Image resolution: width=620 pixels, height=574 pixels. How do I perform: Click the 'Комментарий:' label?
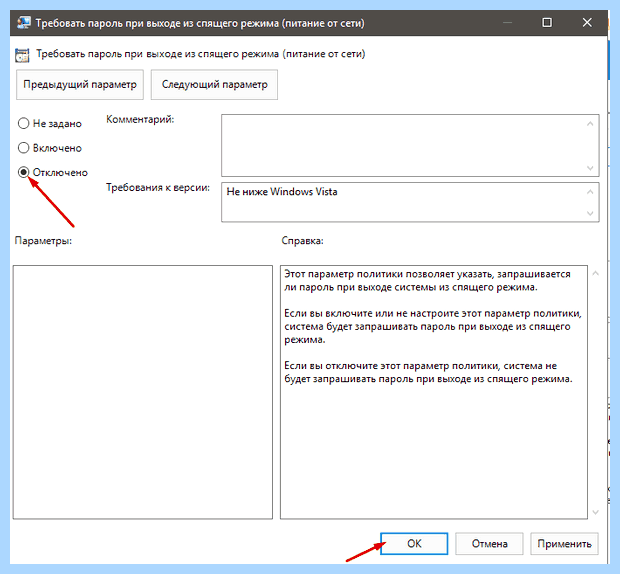pyautogui.click(x=140, y=119)
